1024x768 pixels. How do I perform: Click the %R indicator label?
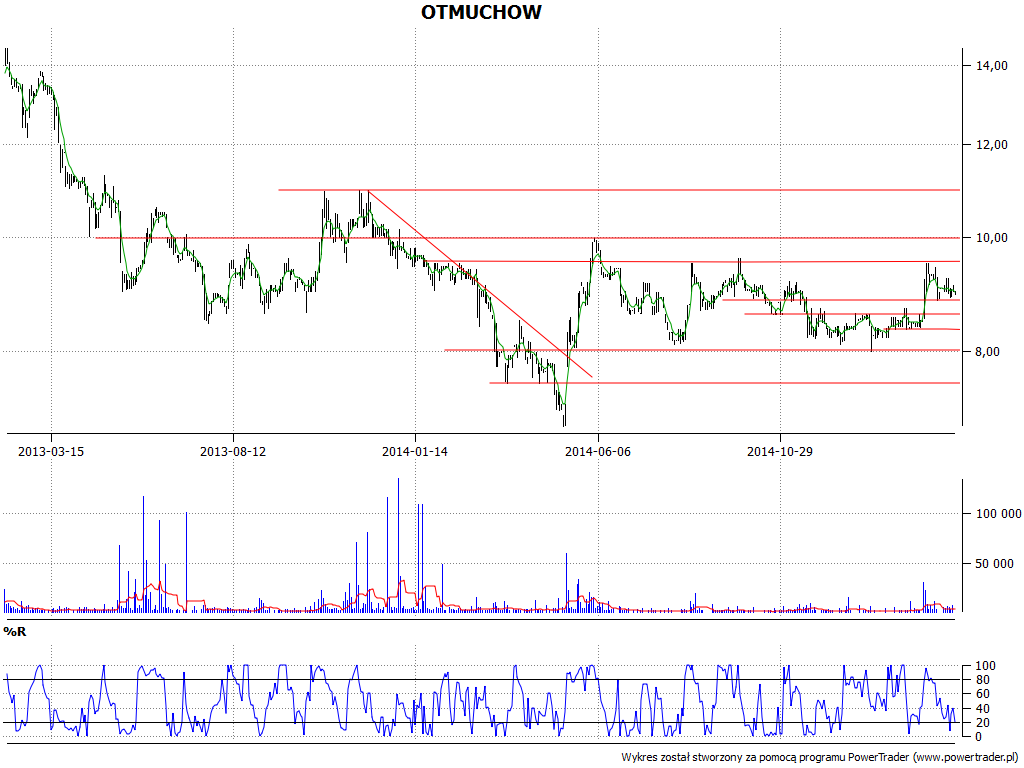point(14,632)
